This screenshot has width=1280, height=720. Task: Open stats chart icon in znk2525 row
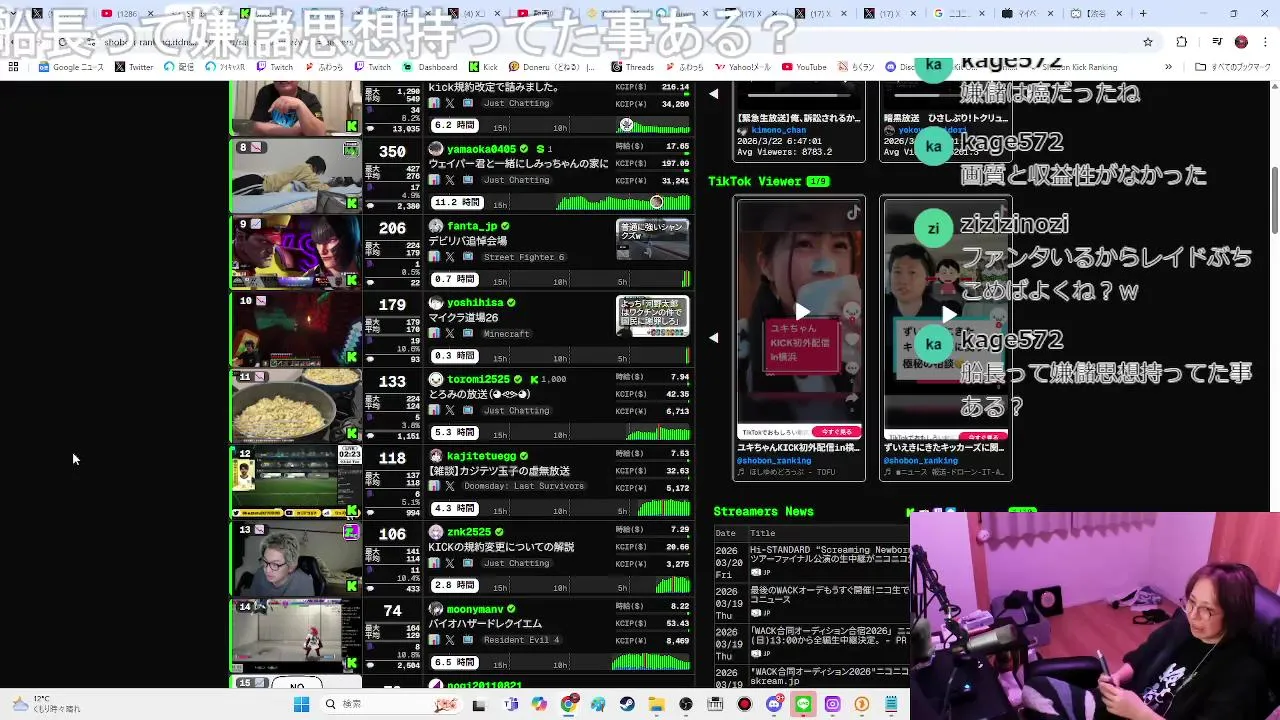pyautogui.click(x=434, y=563)
